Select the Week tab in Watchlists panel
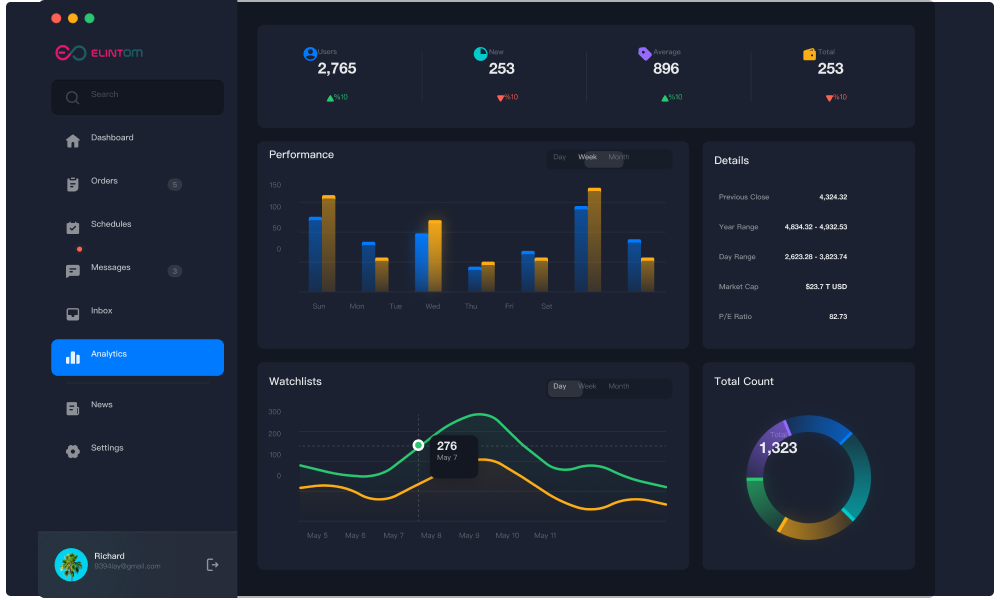This screenshot has width=1000, height=600. (587, 386)
